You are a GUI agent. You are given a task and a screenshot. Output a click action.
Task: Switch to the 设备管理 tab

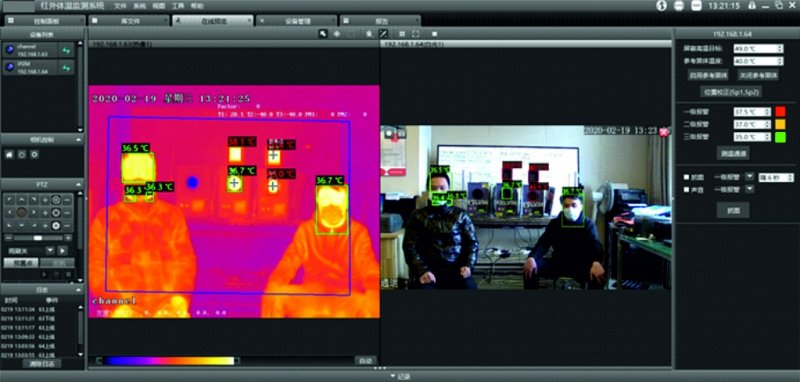pos(297,21)
